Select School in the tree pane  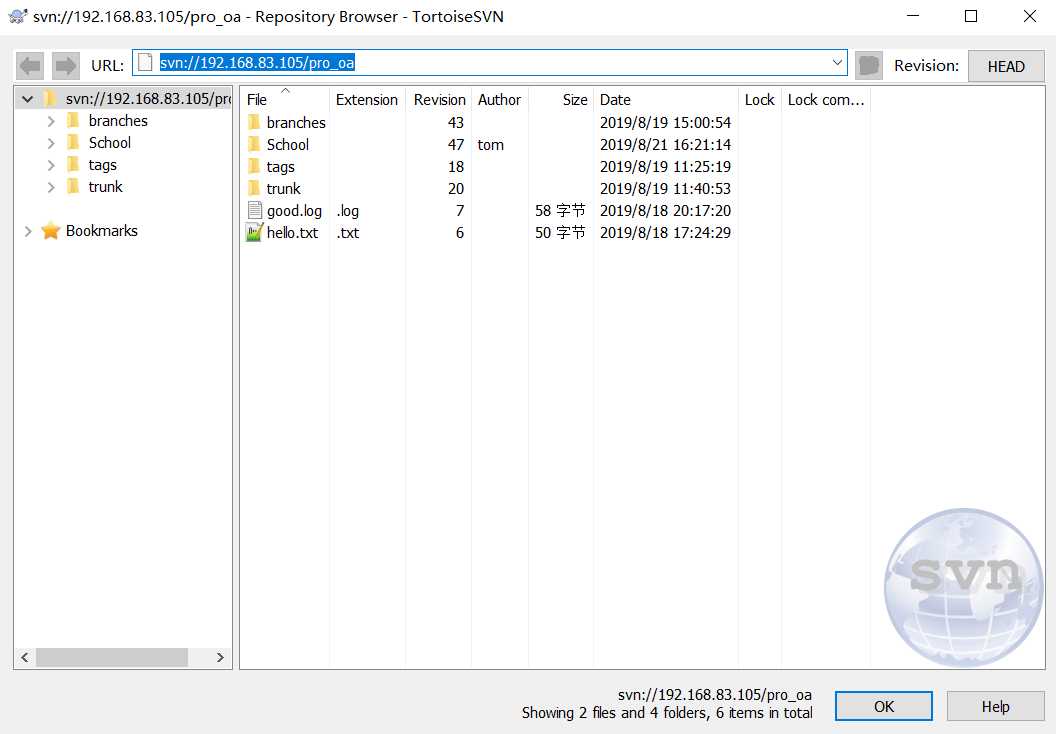click(x=110, y=143)
